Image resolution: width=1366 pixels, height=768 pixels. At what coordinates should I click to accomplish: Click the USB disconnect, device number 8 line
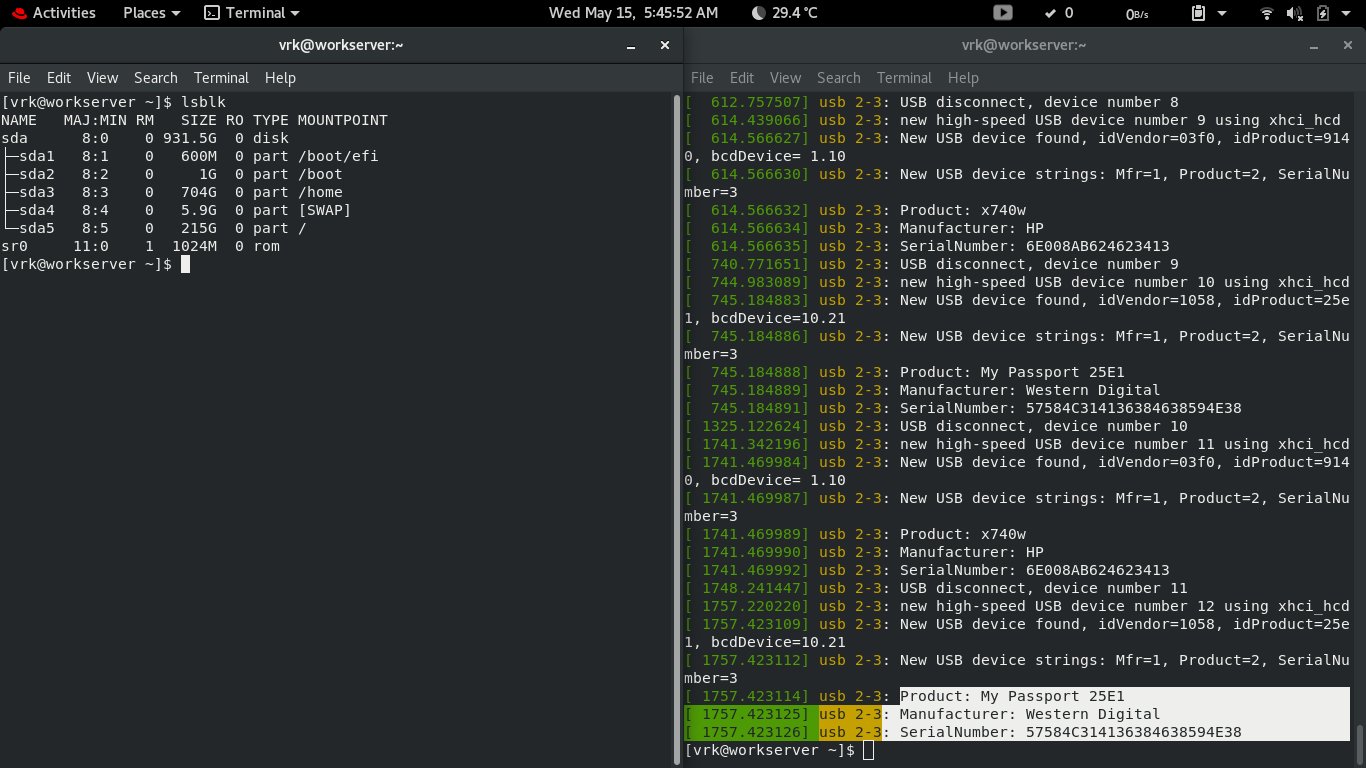coord(932,102)
